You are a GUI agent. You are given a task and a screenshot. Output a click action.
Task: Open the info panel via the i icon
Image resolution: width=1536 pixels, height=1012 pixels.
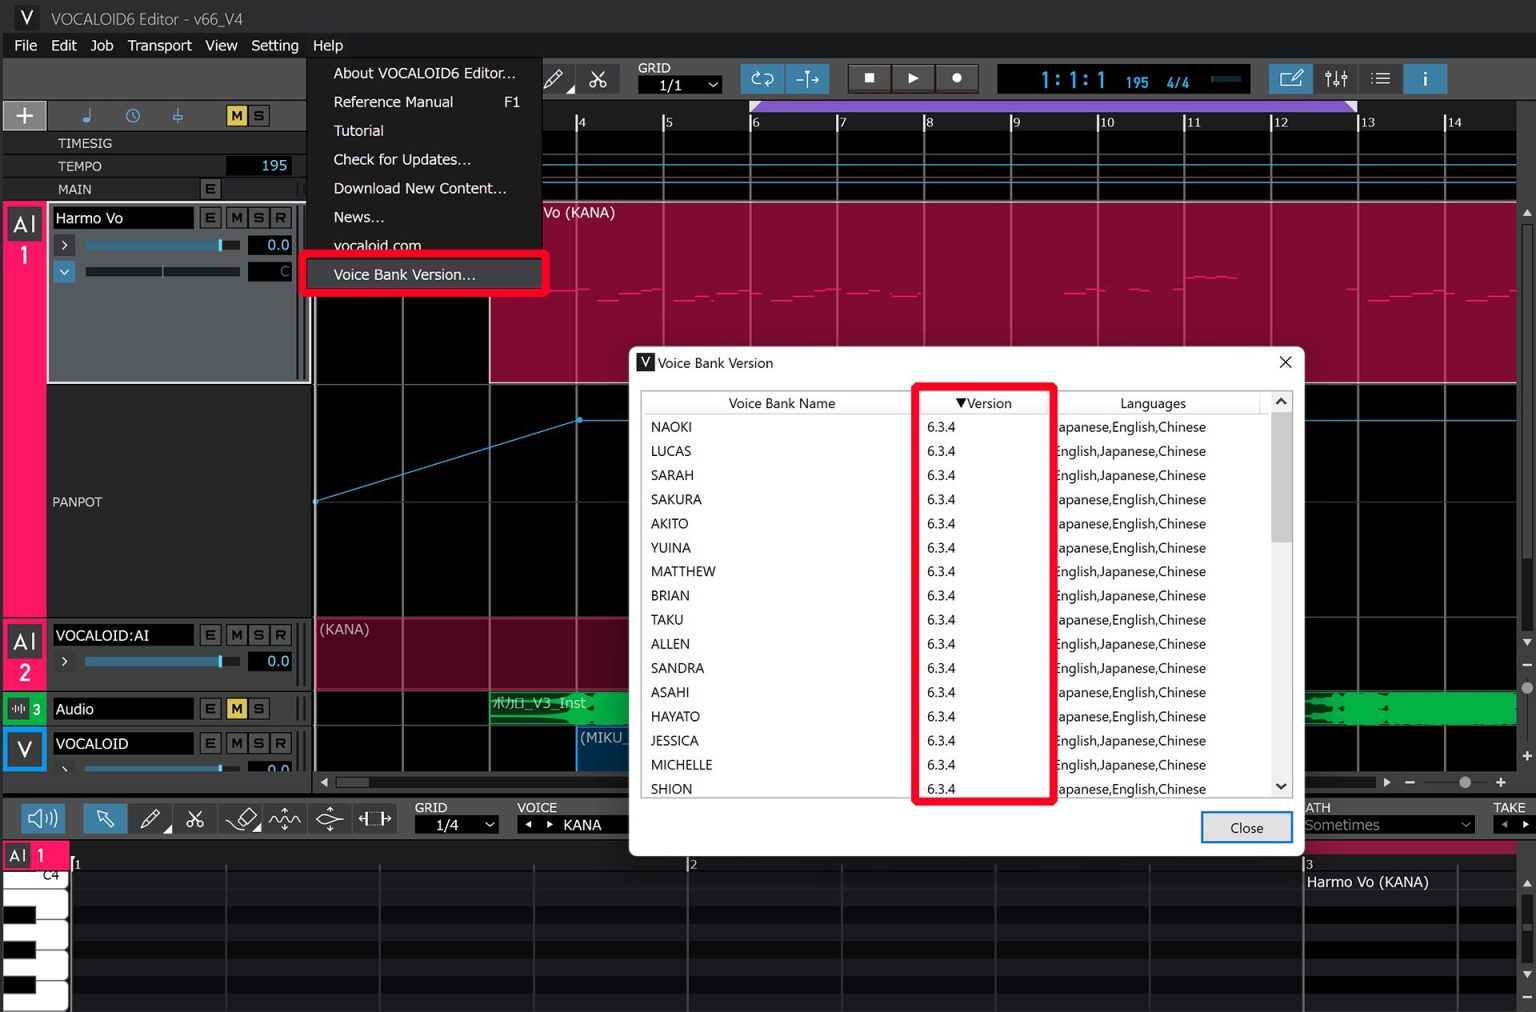tap(1425, 78)
